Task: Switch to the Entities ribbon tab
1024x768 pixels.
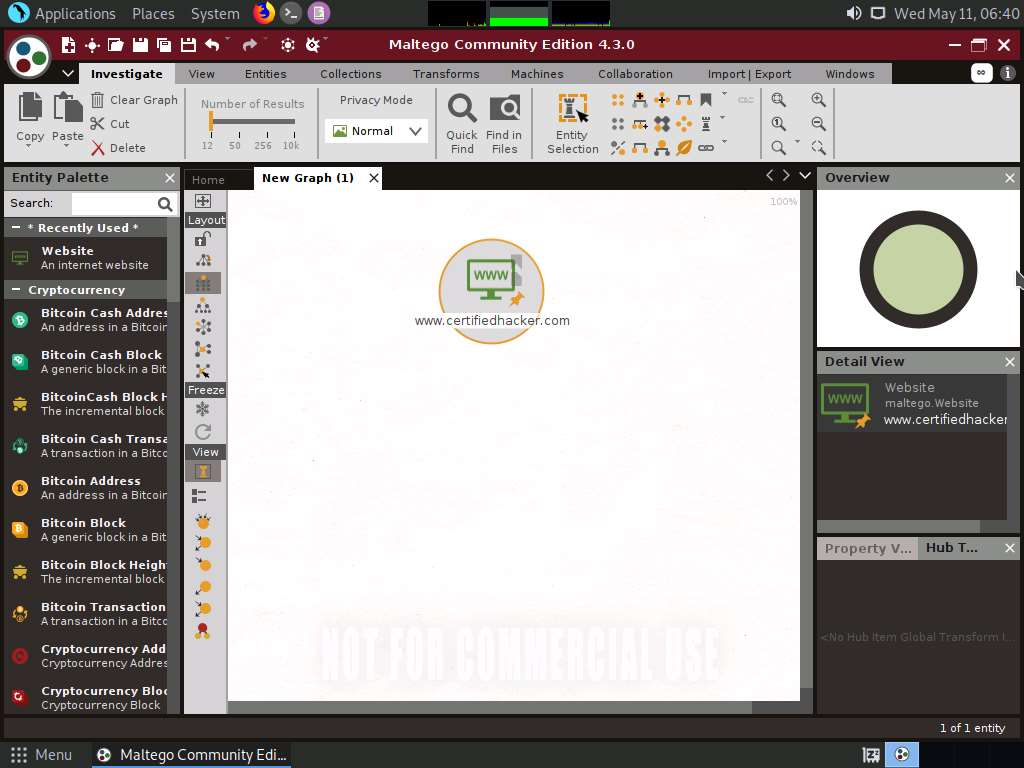Action: [x=265, y=74]
